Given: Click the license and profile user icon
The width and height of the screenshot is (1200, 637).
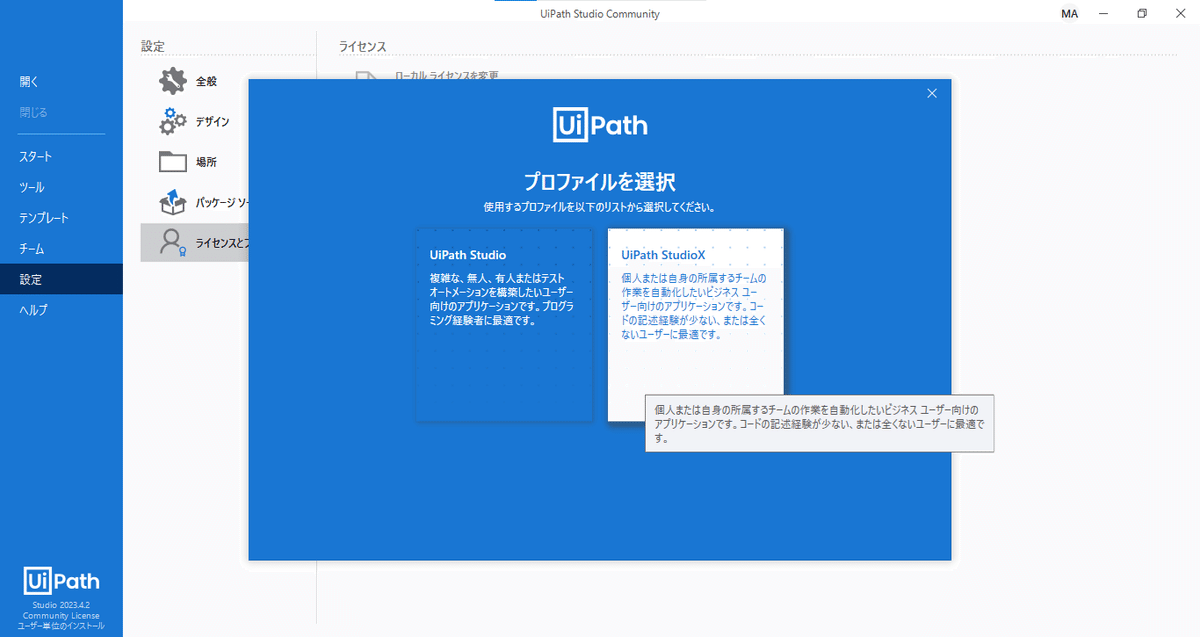Looking at the screenshot, I should [173, 242].
